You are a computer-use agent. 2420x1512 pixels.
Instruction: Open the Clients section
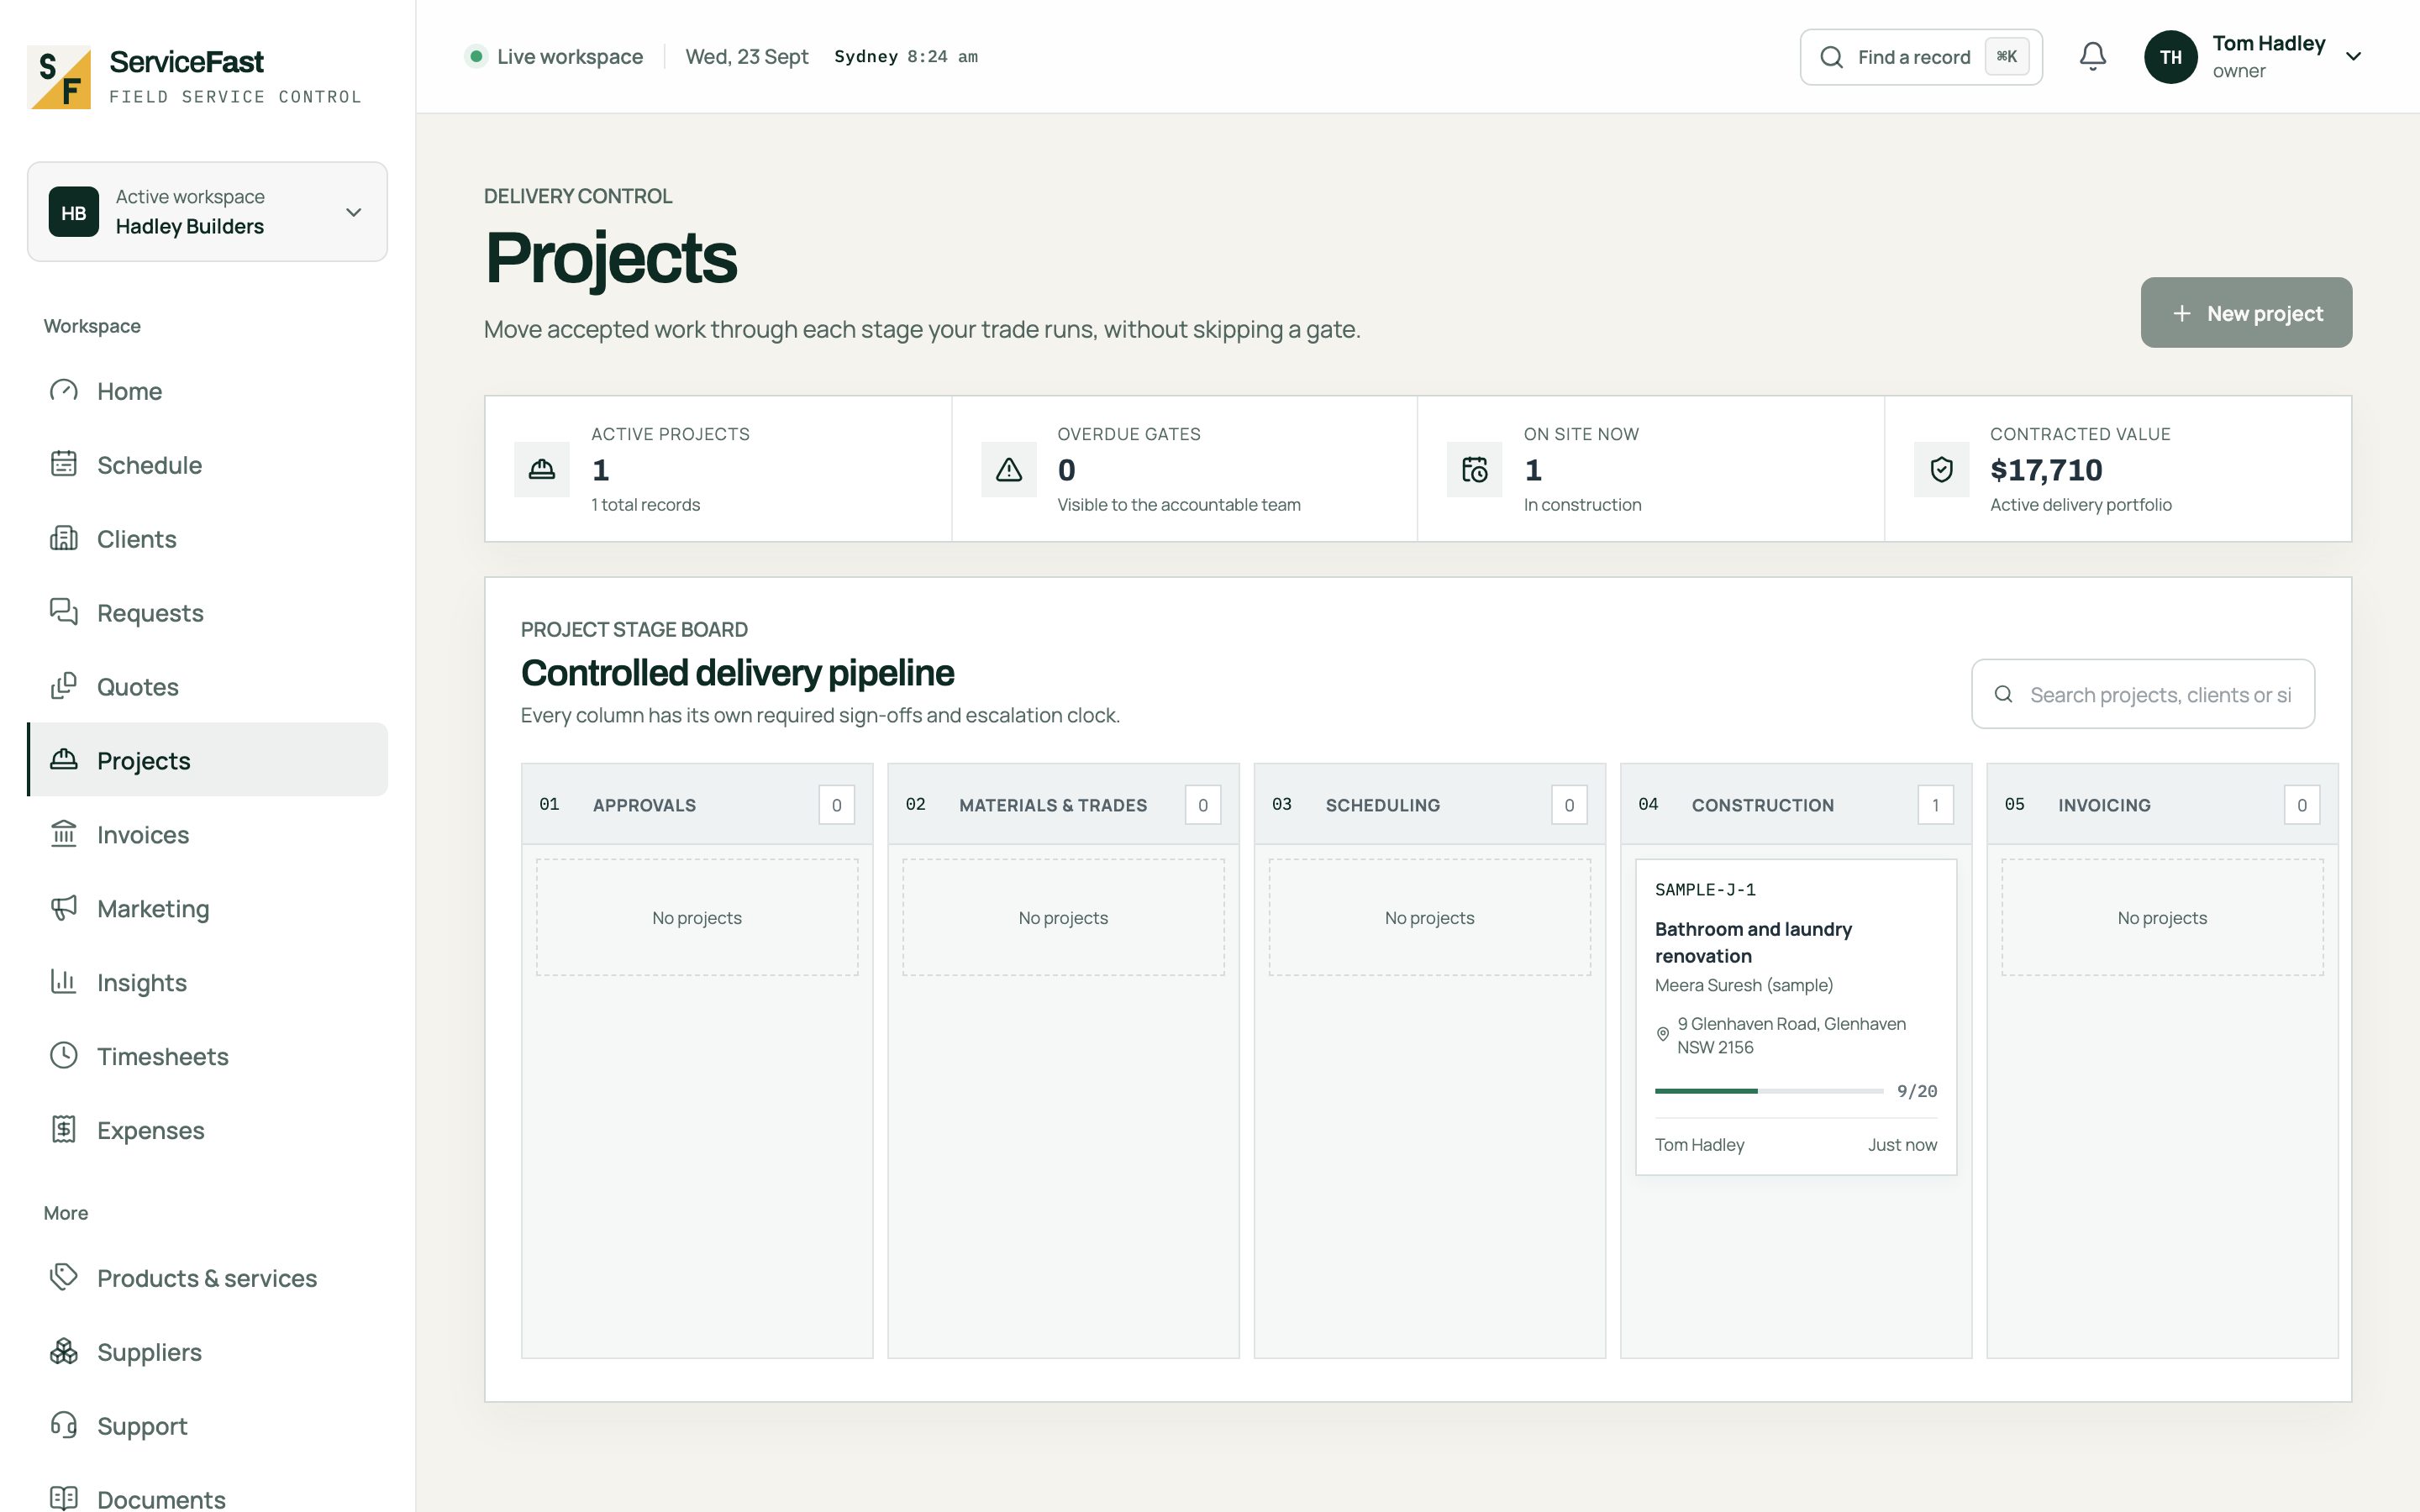(x=207, y=539)
